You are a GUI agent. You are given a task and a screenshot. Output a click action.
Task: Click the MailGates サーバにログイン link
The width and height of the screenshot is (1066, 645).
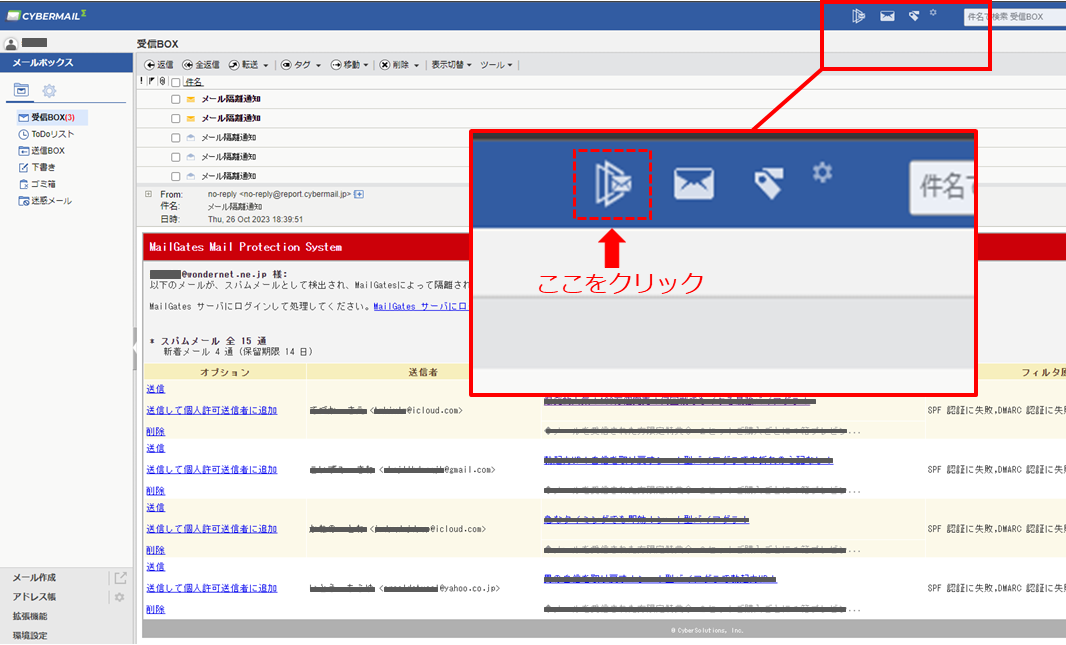(421, 307)
